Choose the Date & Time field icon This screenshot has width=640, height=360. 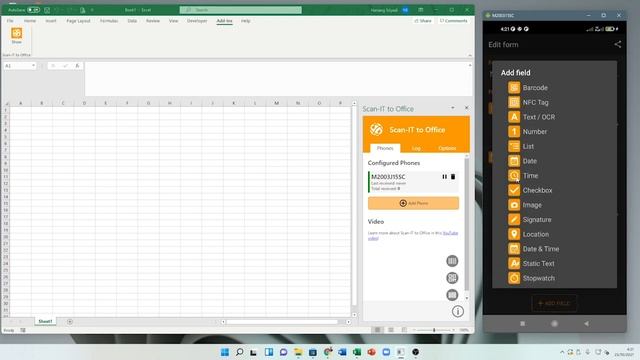pyautogui.click(x=514, y=249)
